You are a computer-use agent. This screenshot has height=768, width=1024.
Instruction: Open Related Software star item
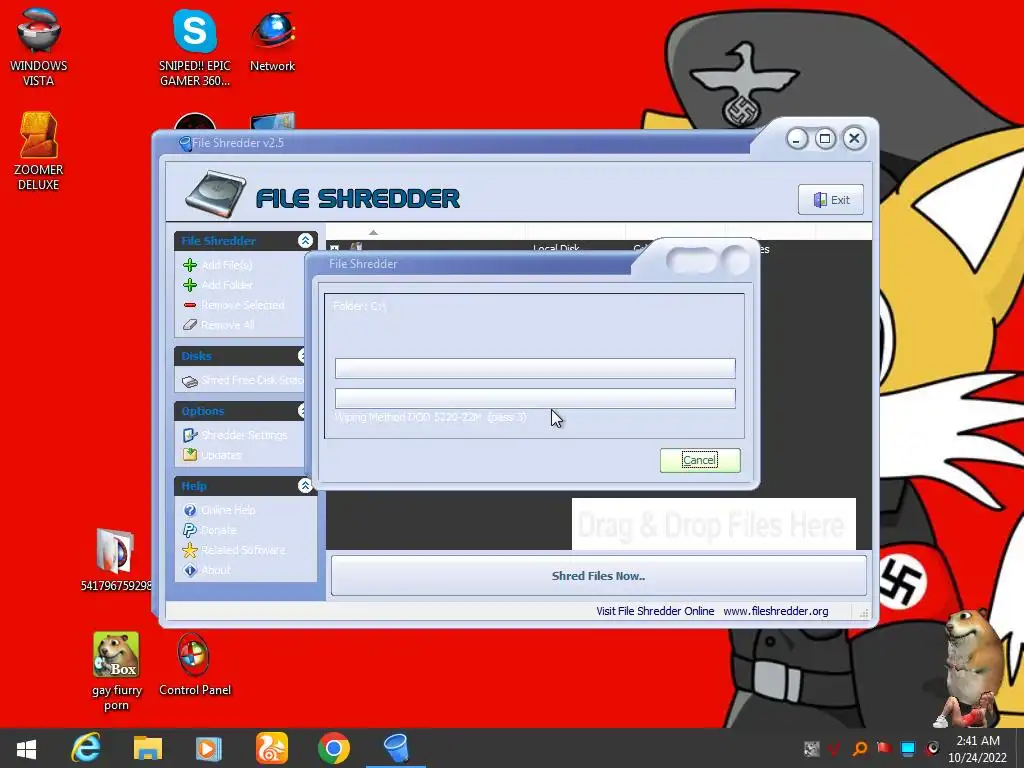coord(234,550)
